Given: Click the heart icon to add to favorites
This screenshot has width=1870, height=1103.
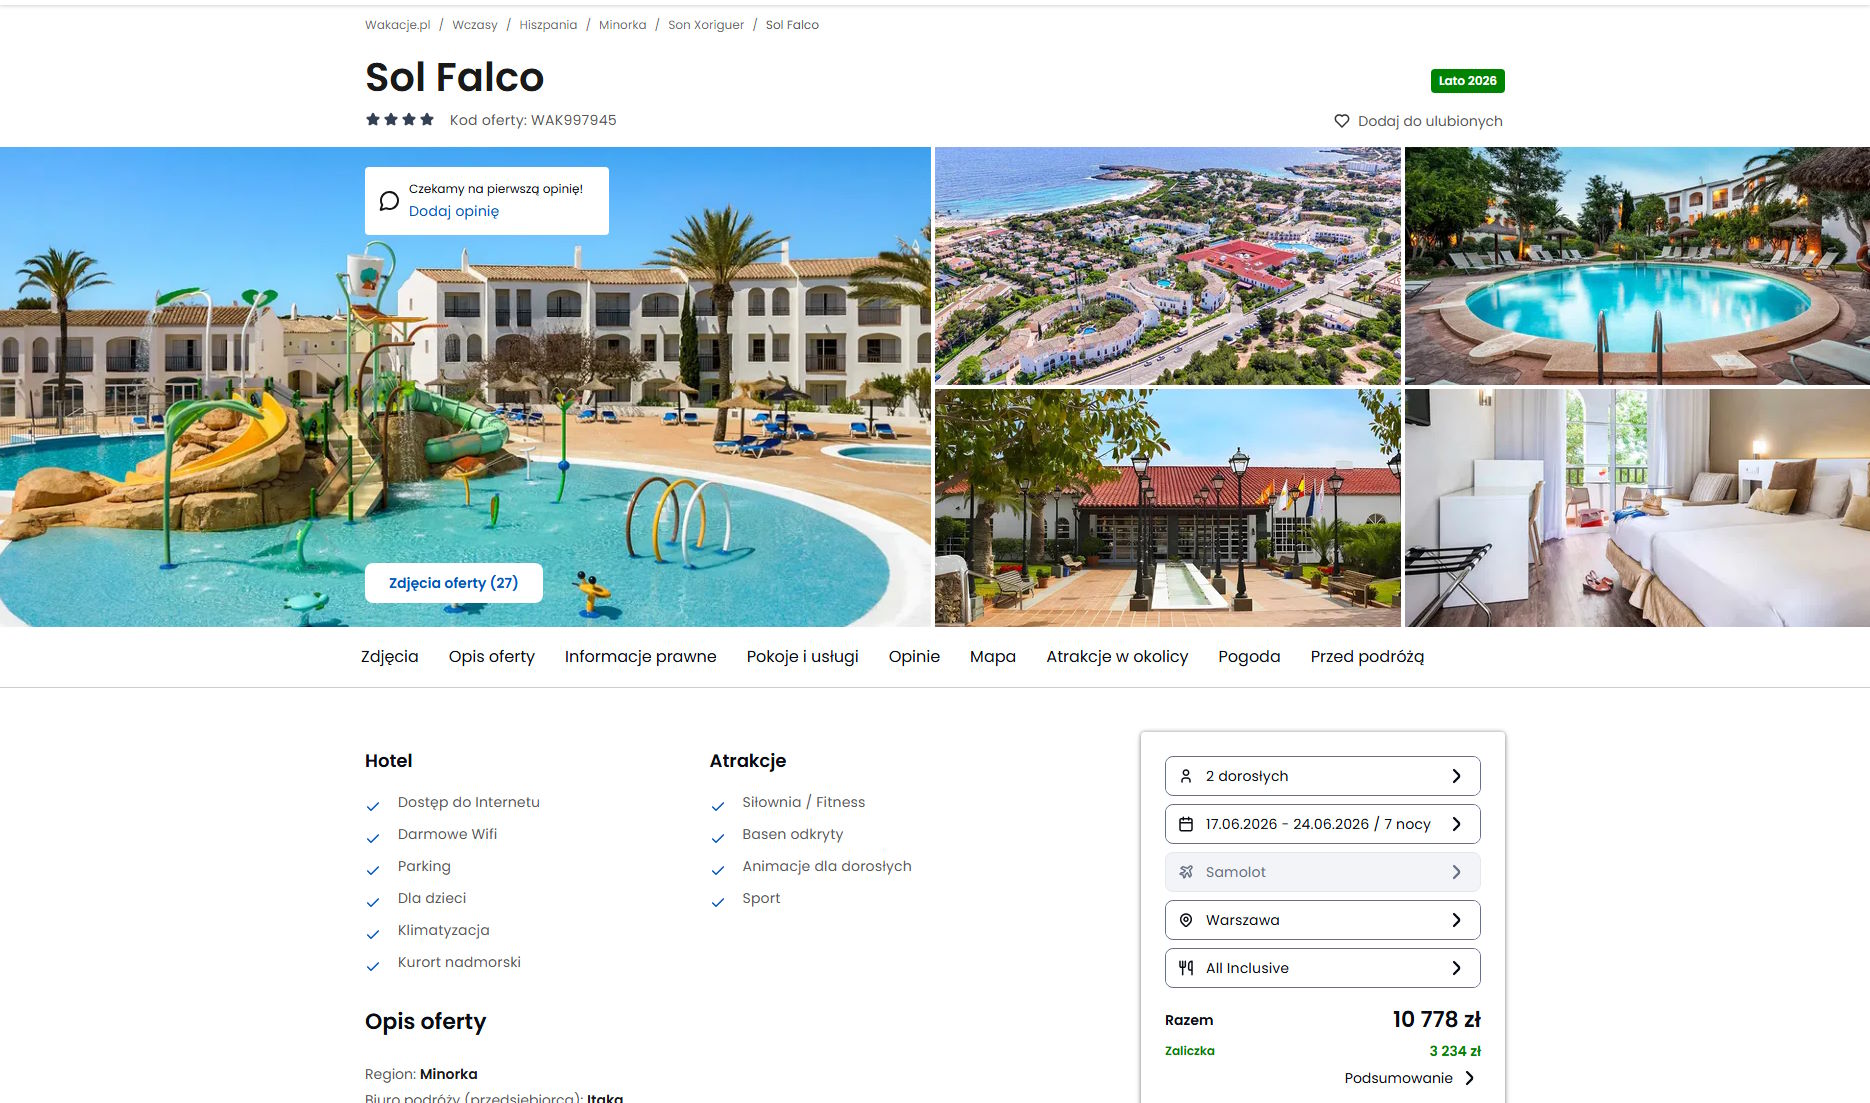Looking at the screenshot, I should click(x=1342, y=121).
